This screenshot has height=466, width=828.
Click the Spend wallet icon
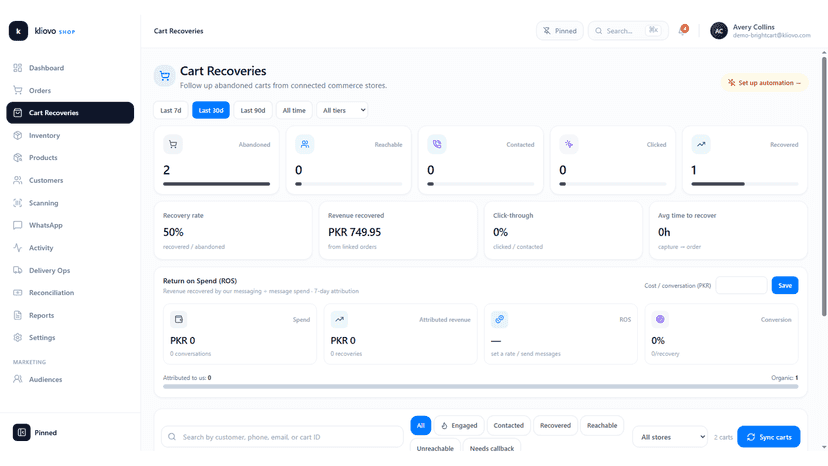[178, 319]
